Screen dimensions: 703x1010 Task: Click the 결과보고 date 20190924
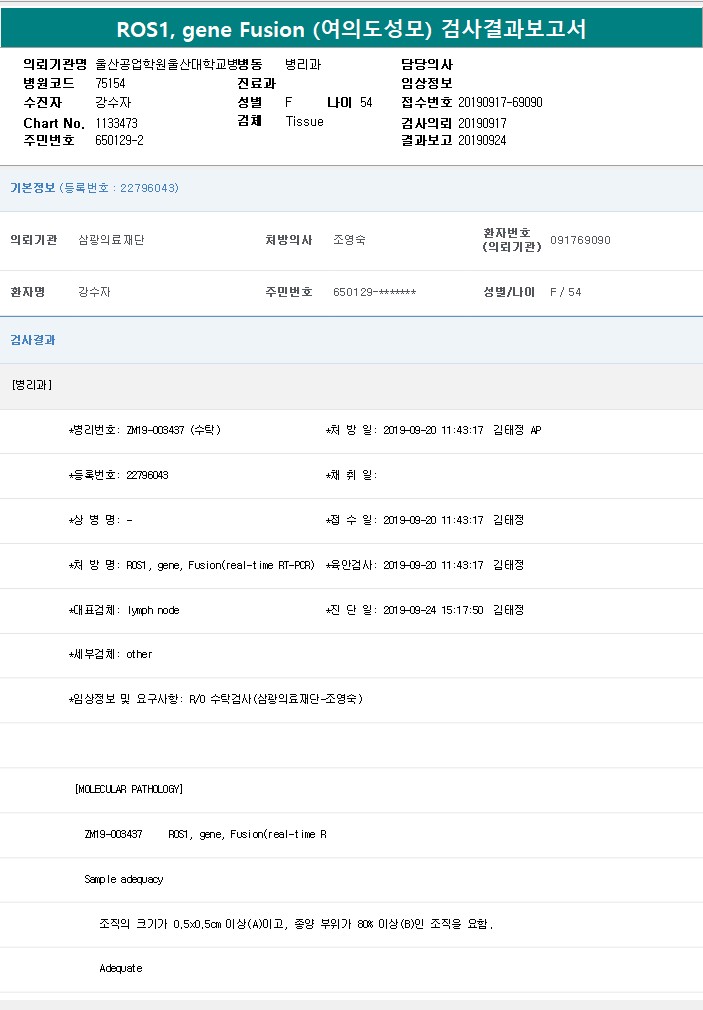[482, 140]
